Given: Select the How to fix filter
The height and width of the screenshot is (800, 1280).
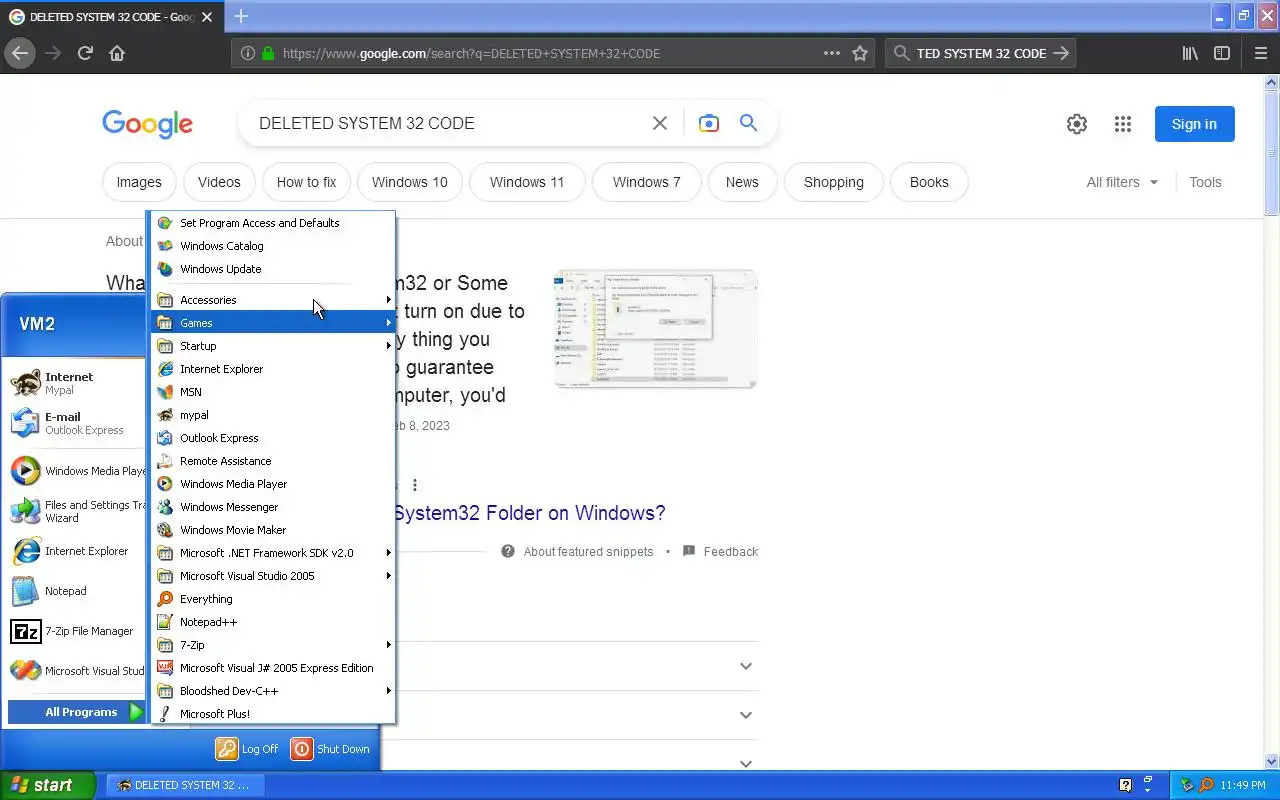Looking at the screenshot, I should pyautogui.click(x=306, y=182).
